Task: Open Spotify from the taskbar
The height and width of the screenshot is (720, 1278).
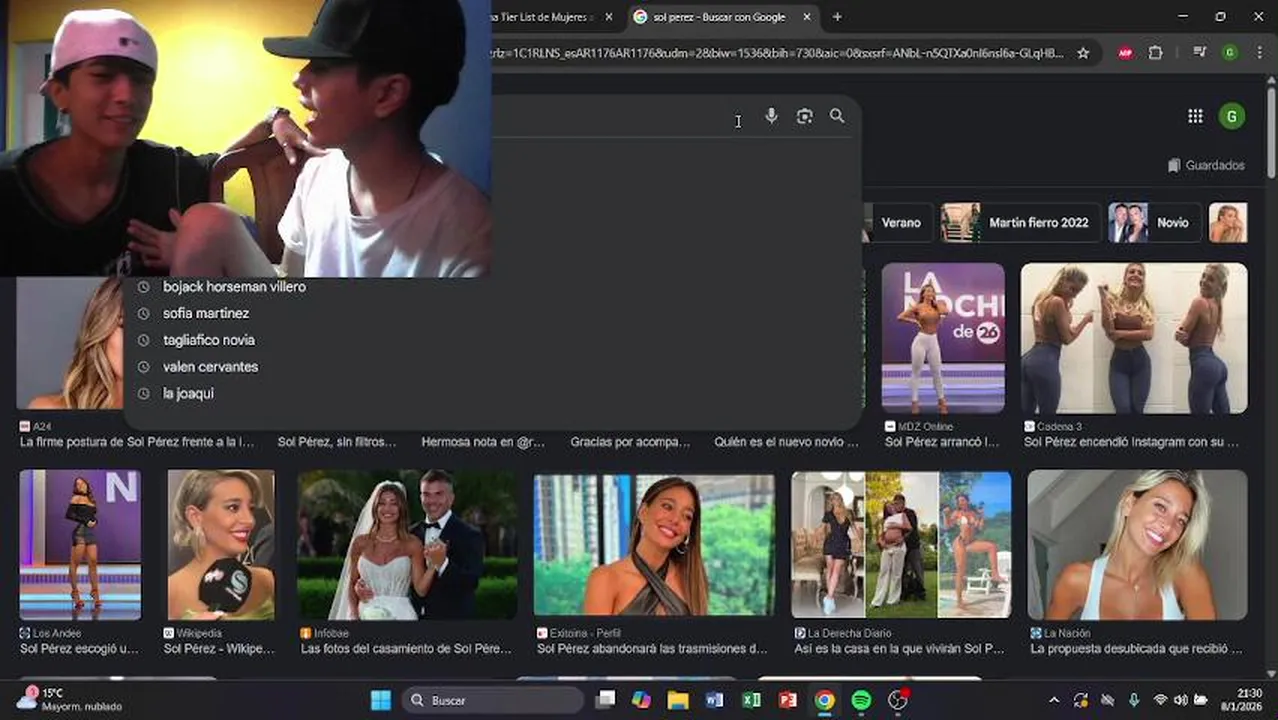Action: (x=861, y=700)
